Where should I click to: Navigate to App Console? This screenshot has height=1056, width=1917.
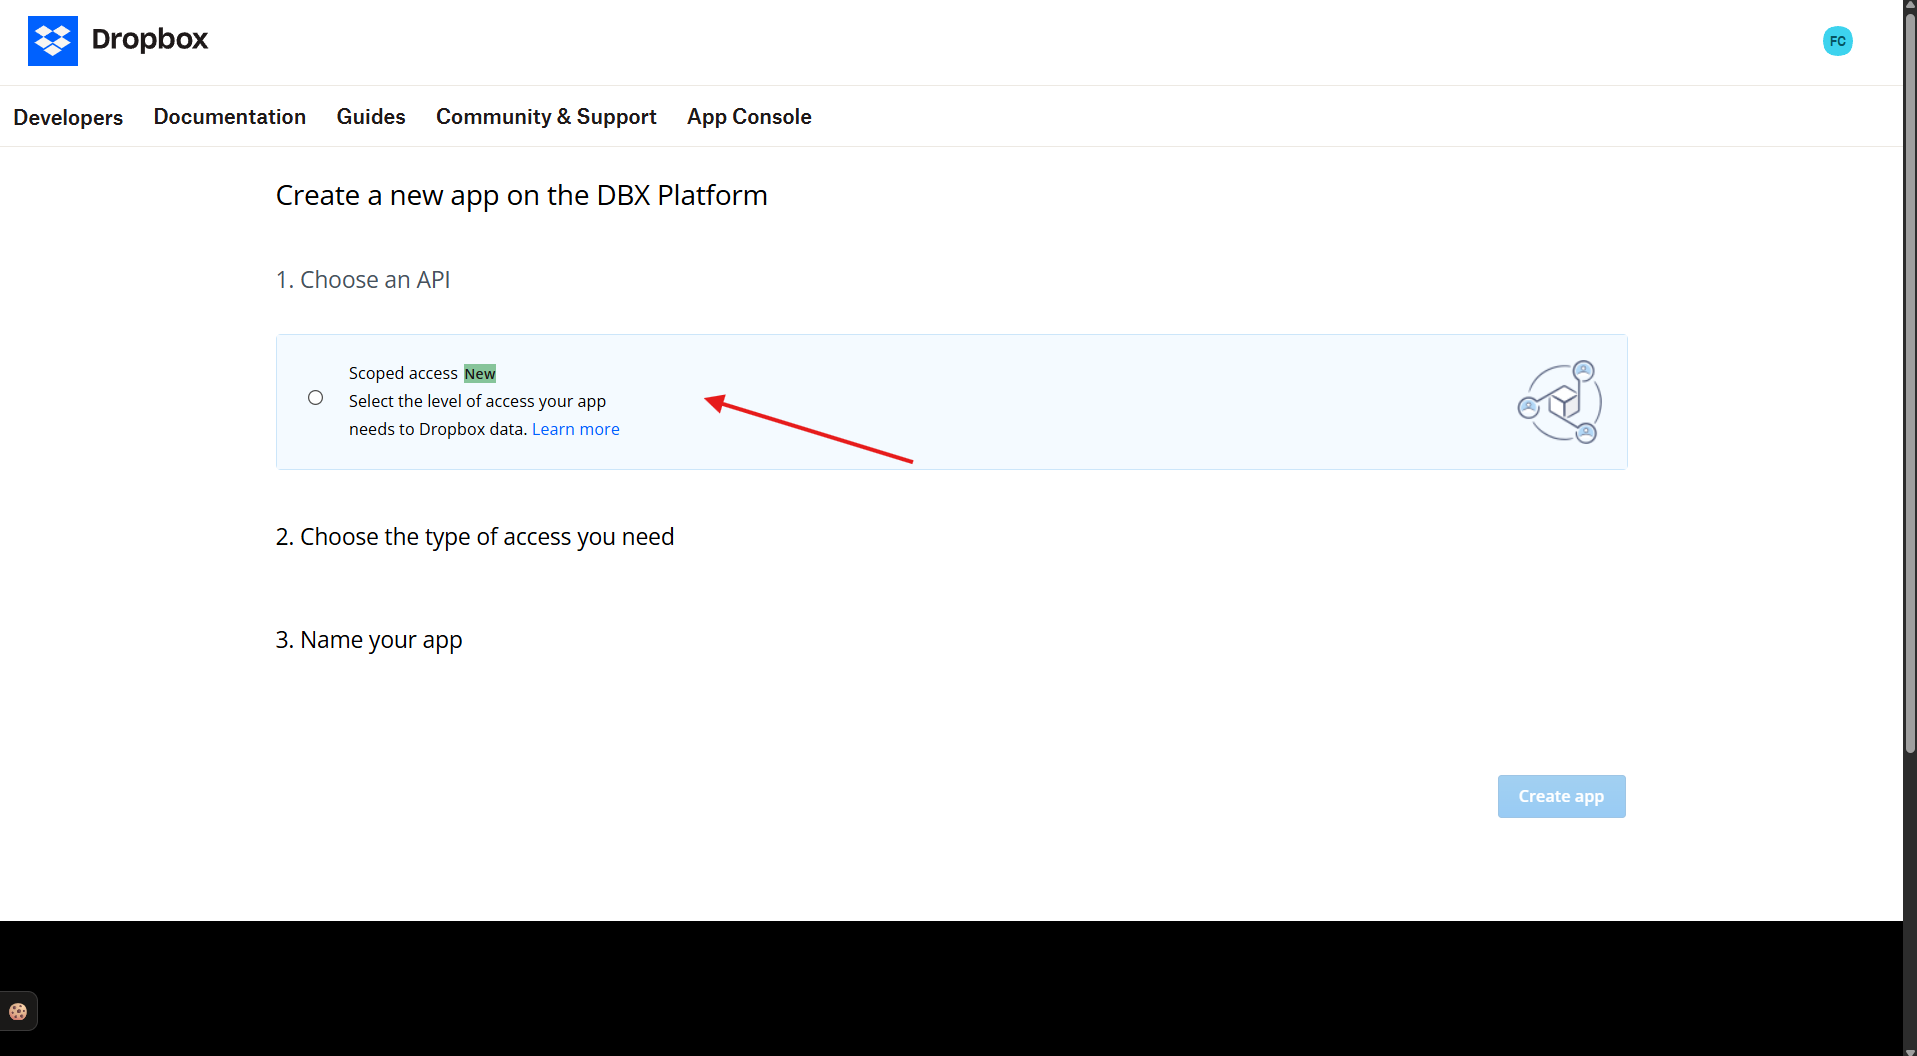click(749, 117)
